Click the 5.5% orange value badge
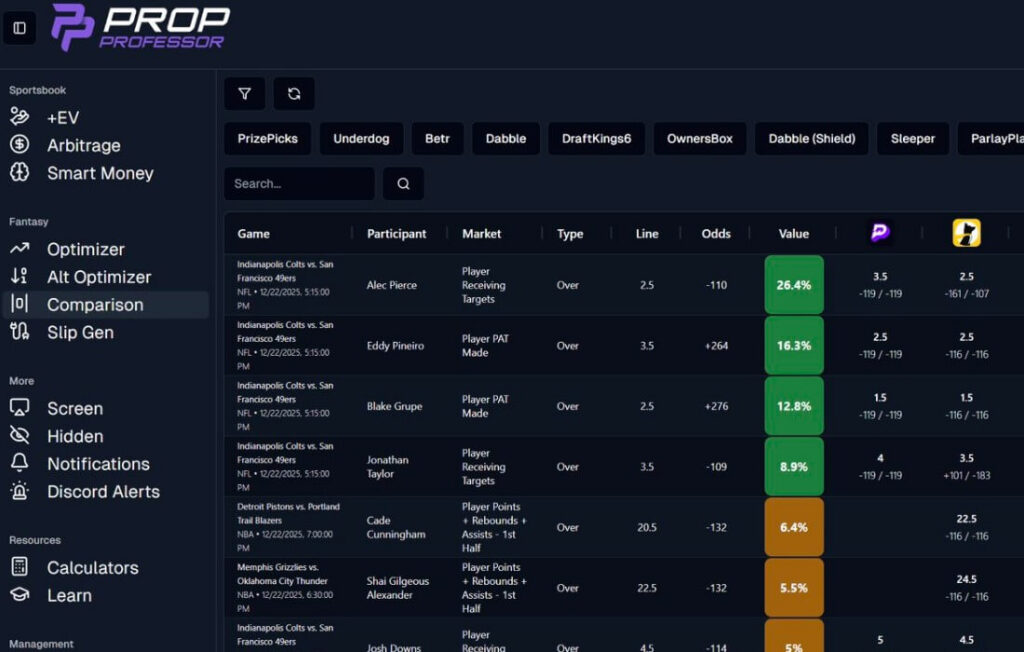 coord(794,588)
